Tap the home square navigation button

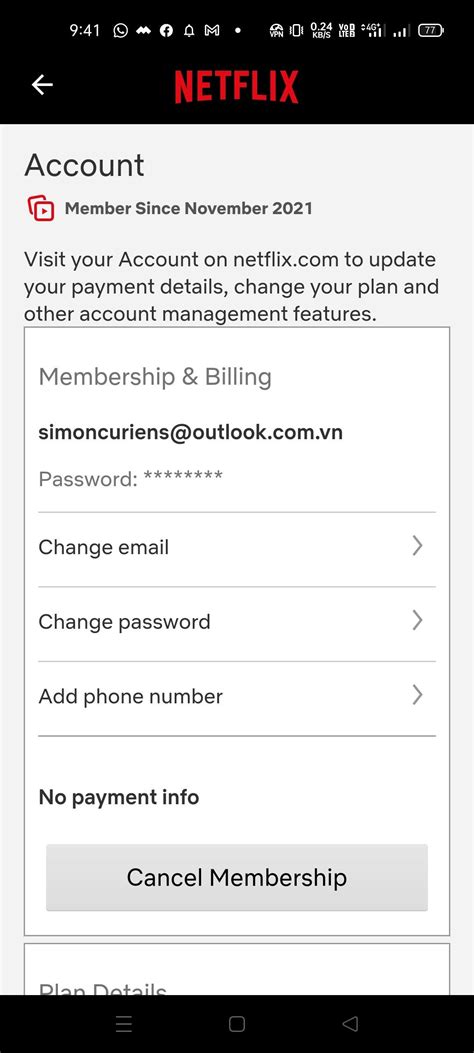coord(237,1024)
